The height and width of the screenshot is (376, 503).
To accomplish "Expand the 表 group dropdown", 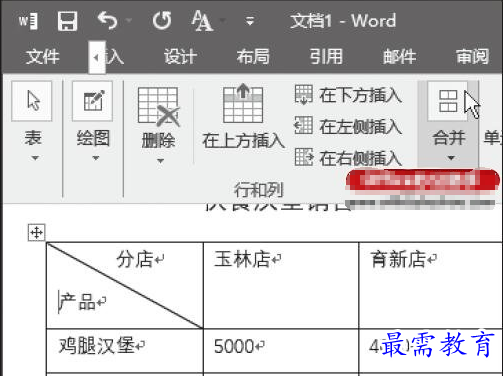I will 35,158.
